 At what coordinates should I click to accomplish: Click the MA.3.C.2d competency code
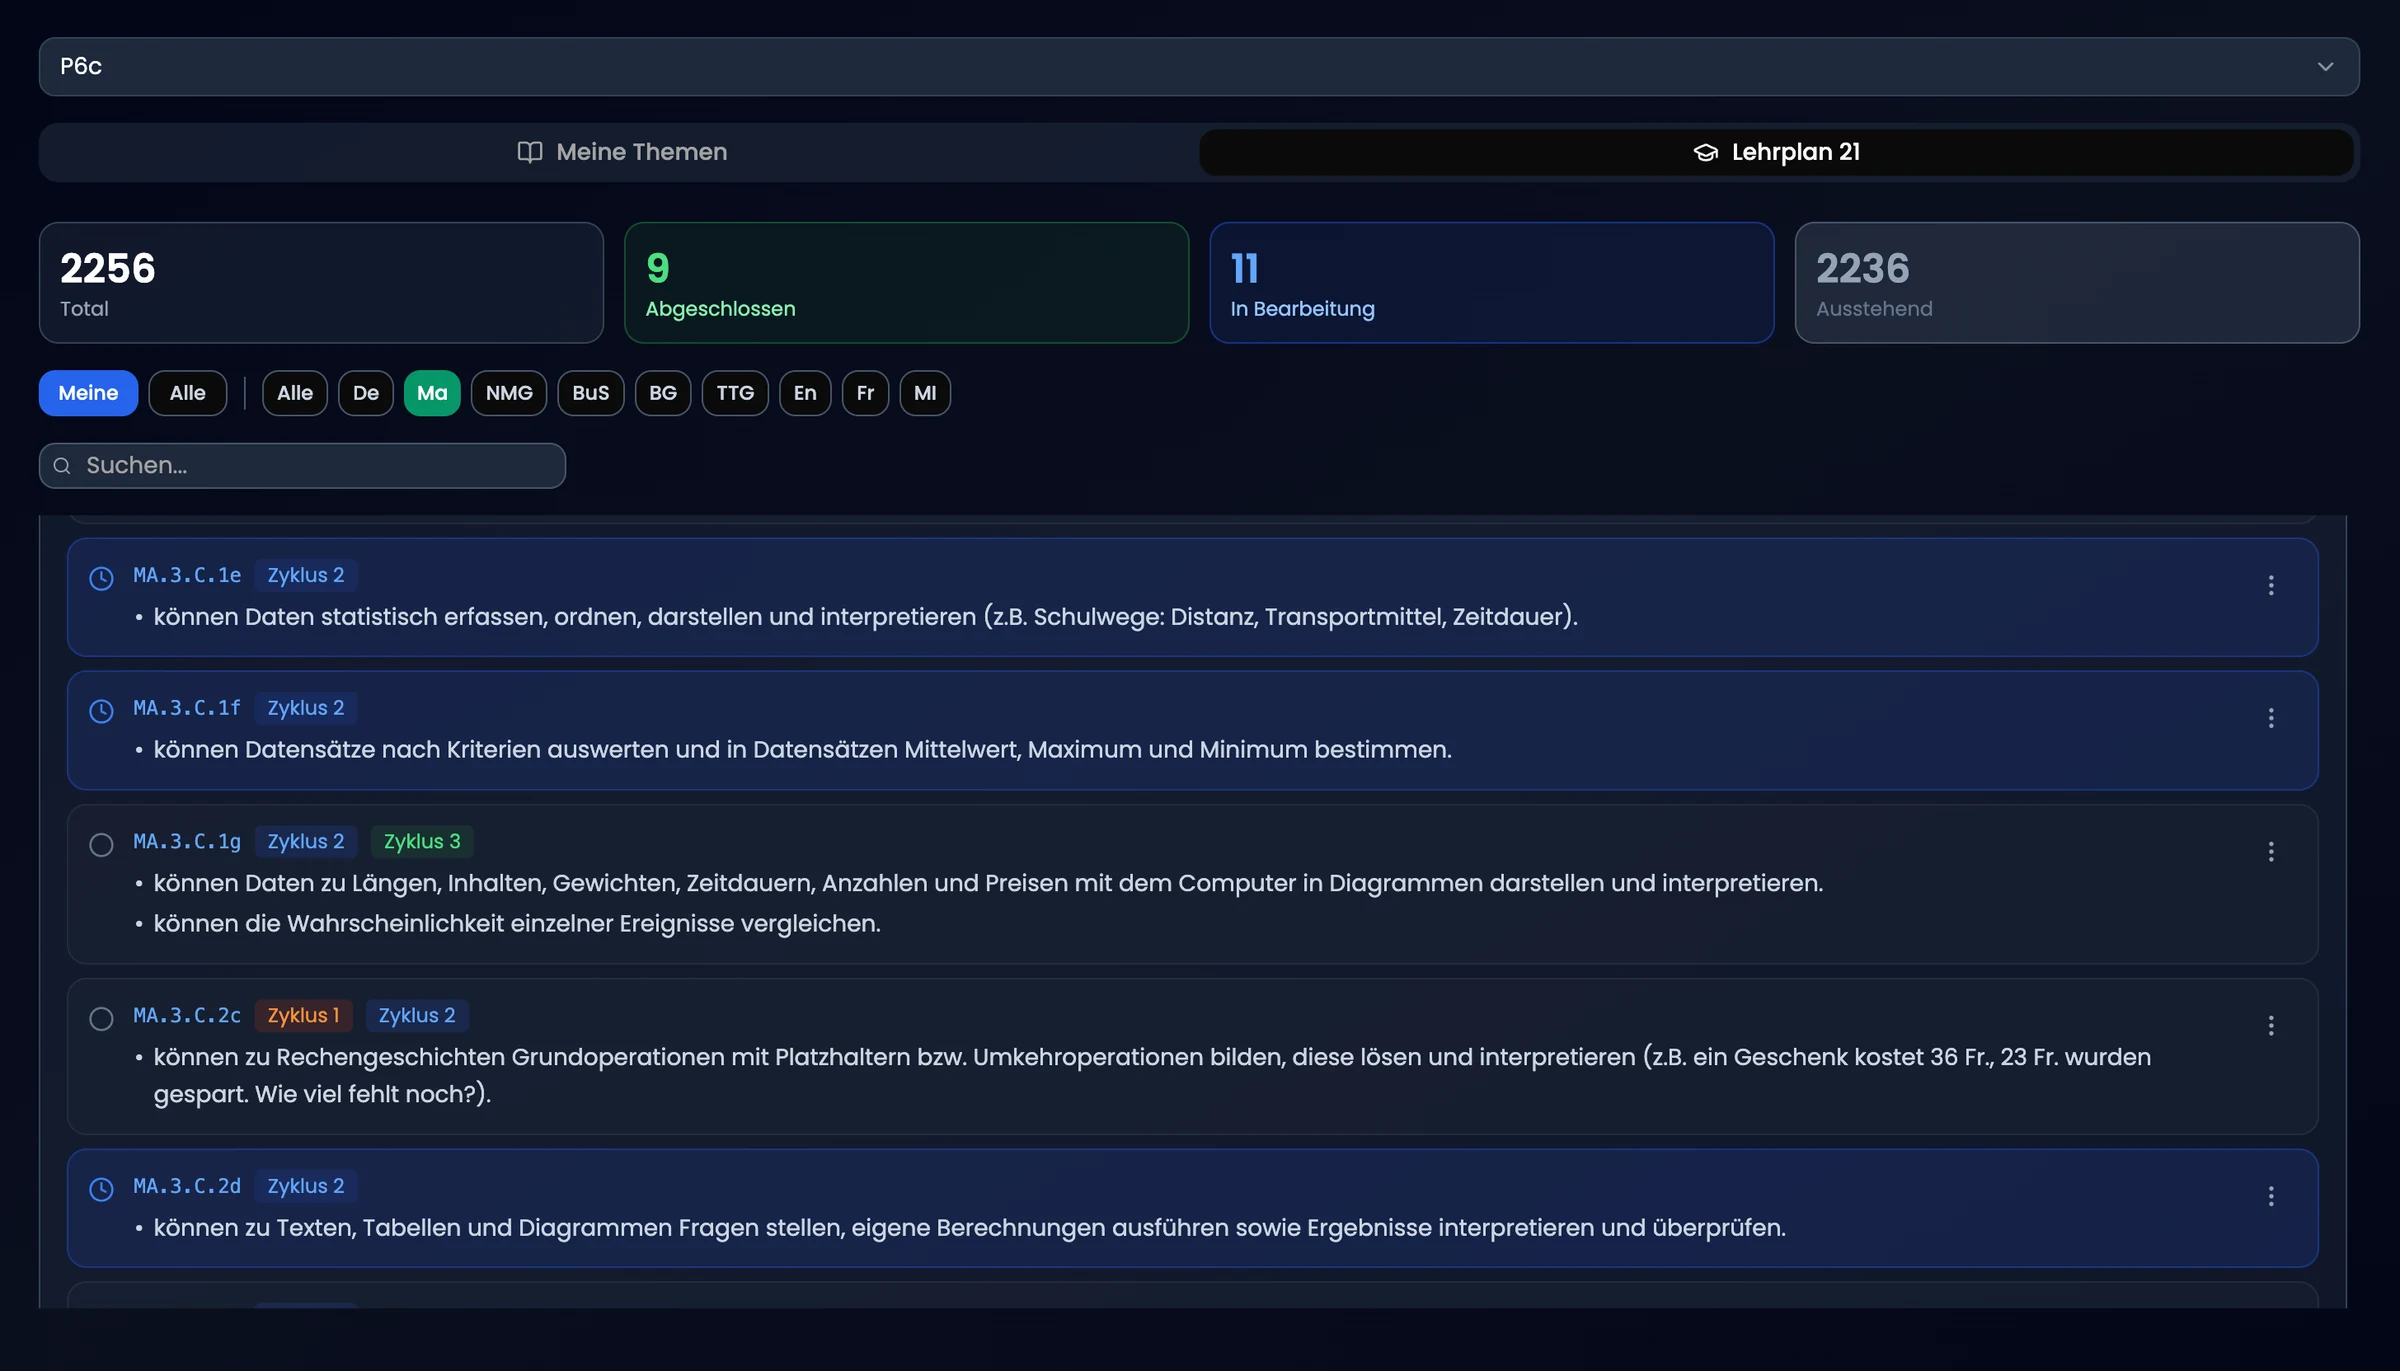click(x=187, y=1186)
